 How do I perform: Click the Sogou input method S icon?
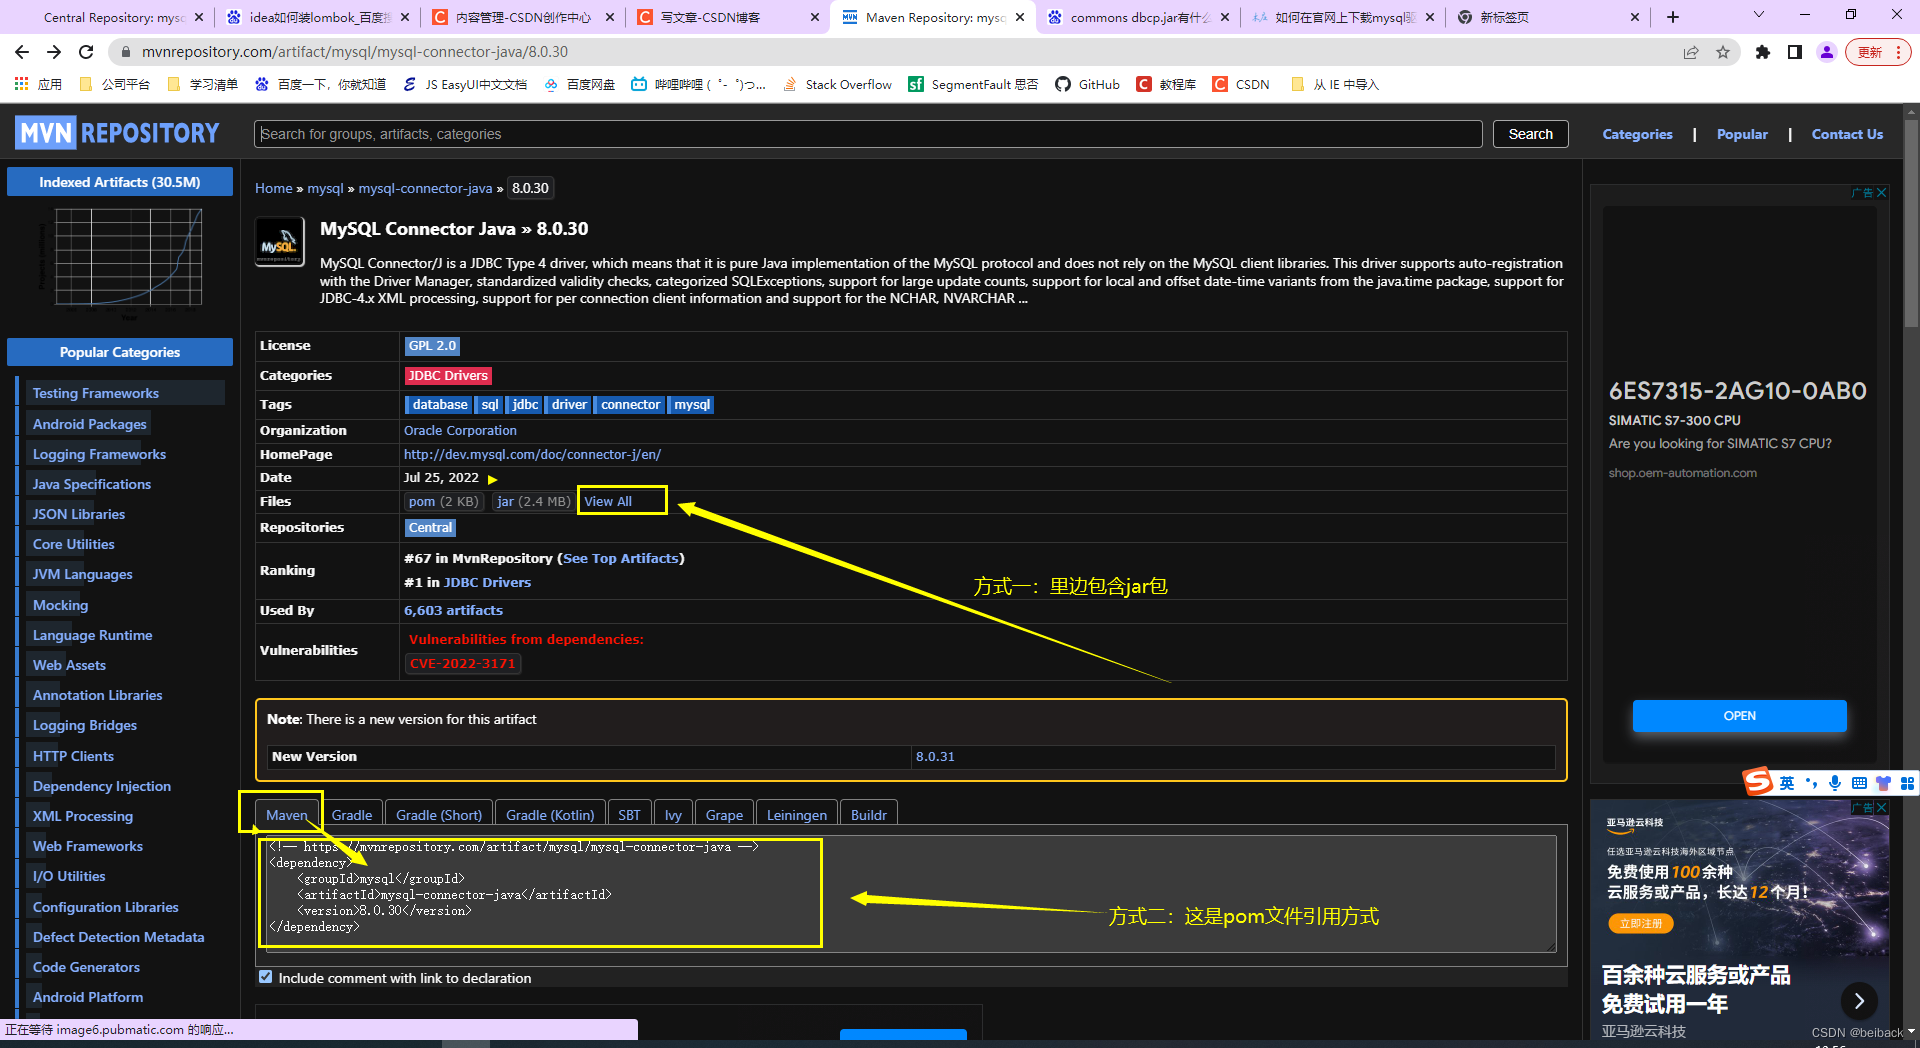[x=1758, y=782]
